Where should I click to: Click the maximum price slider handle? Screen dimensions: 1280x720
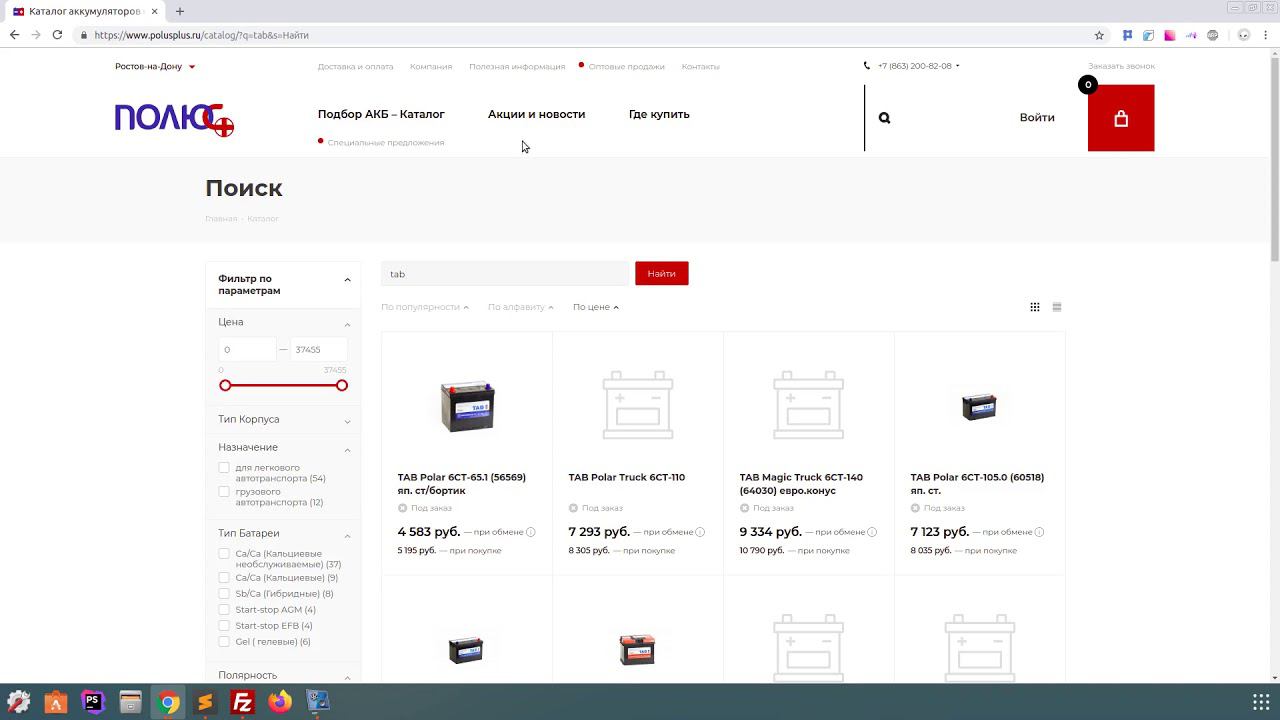[342, 386]
